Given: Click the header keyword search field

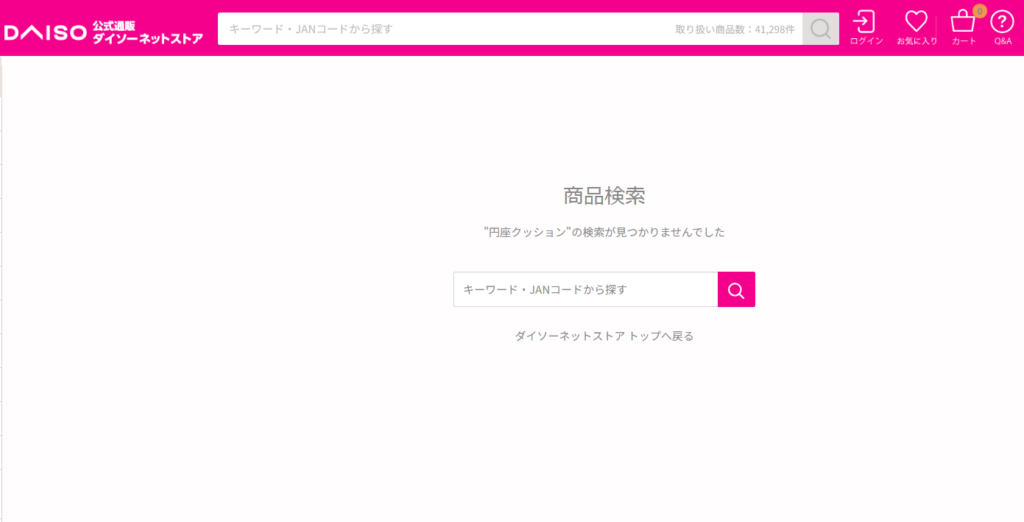Looking at the screenshot, I should tap(510, 29).
